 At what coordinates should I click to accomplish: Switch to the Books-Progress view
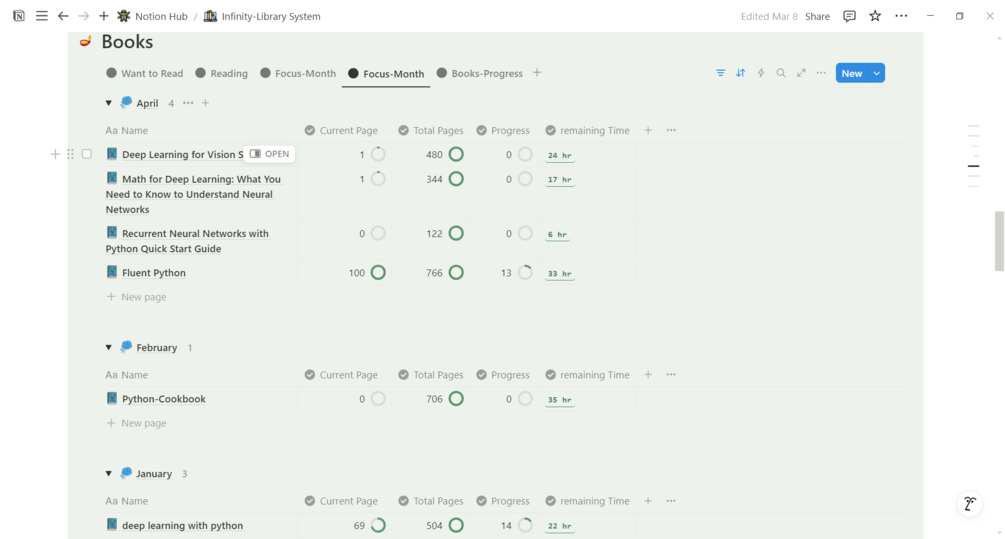tap(479, 73)
